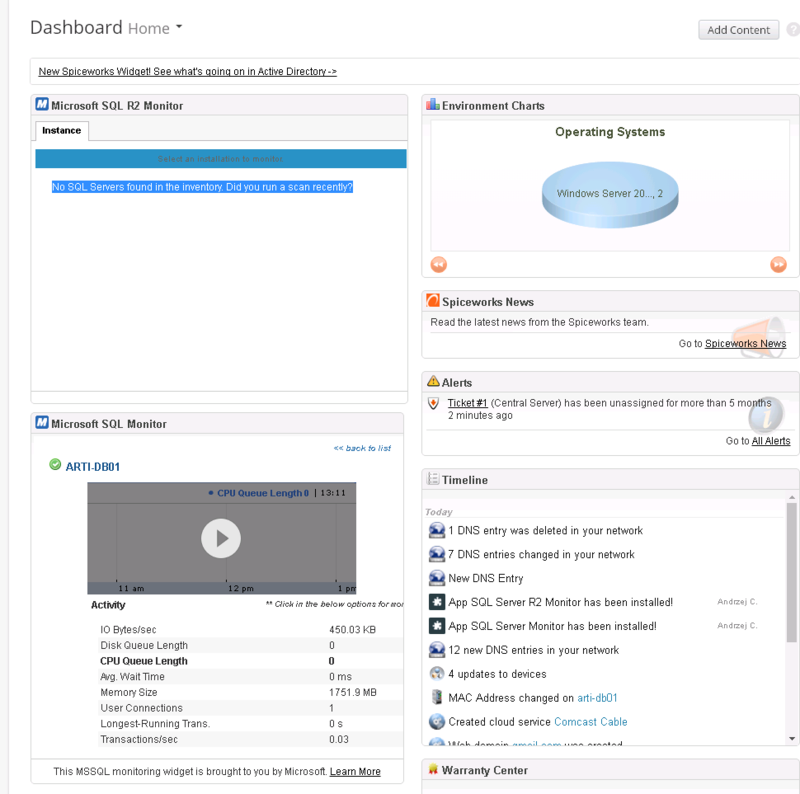Click the Spiceworks News flame icon
The height and width of the screenshot is (794, 800).
pos(433,300)
